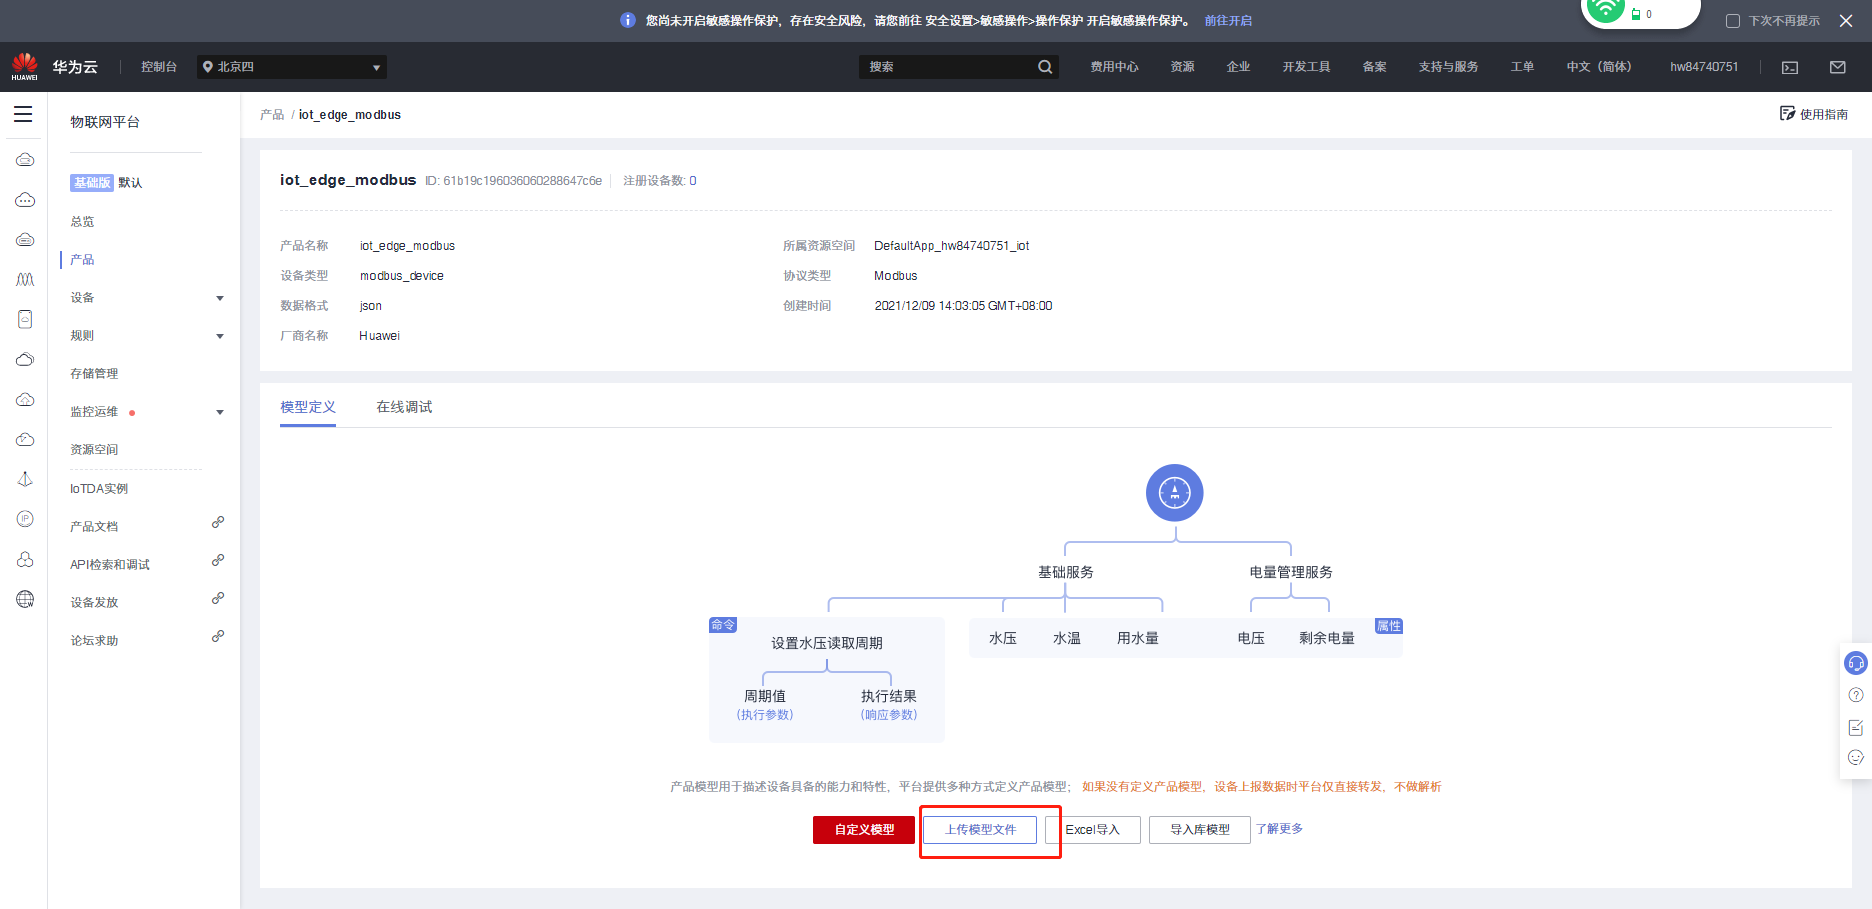Click the IP circle icon in the left rail
1872x909 pixels.
(25, 519)
